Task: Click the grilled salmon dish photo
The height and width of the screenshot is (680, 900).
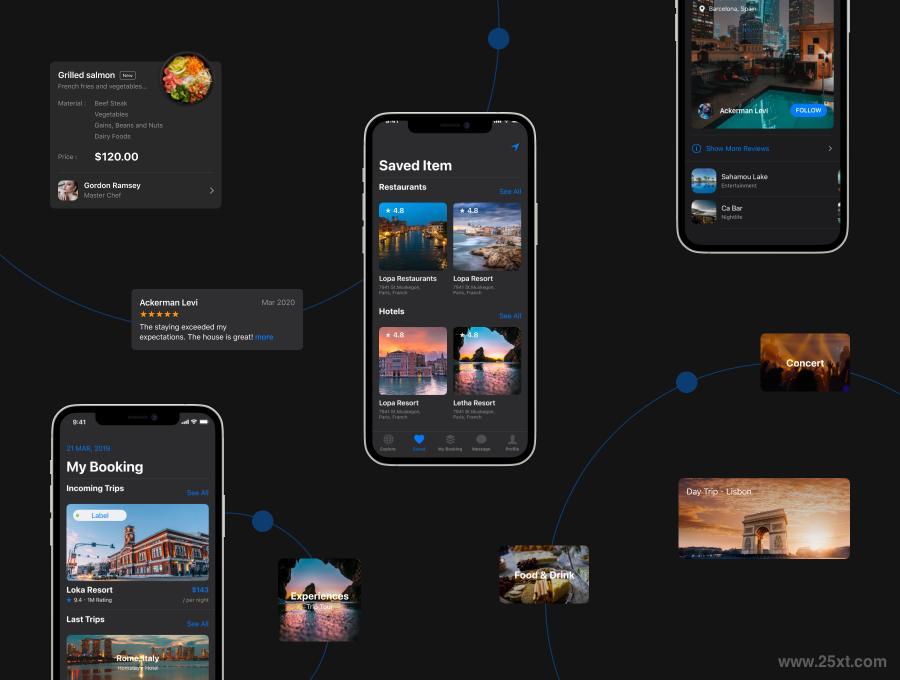Action: point(188,78)
